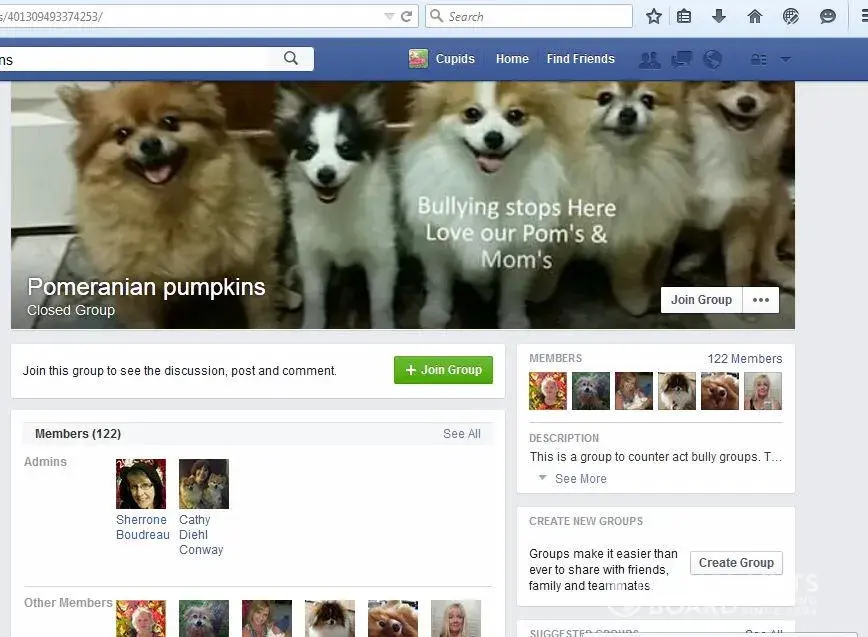Open privacy shortcuts lock icon

pos(759,59)
